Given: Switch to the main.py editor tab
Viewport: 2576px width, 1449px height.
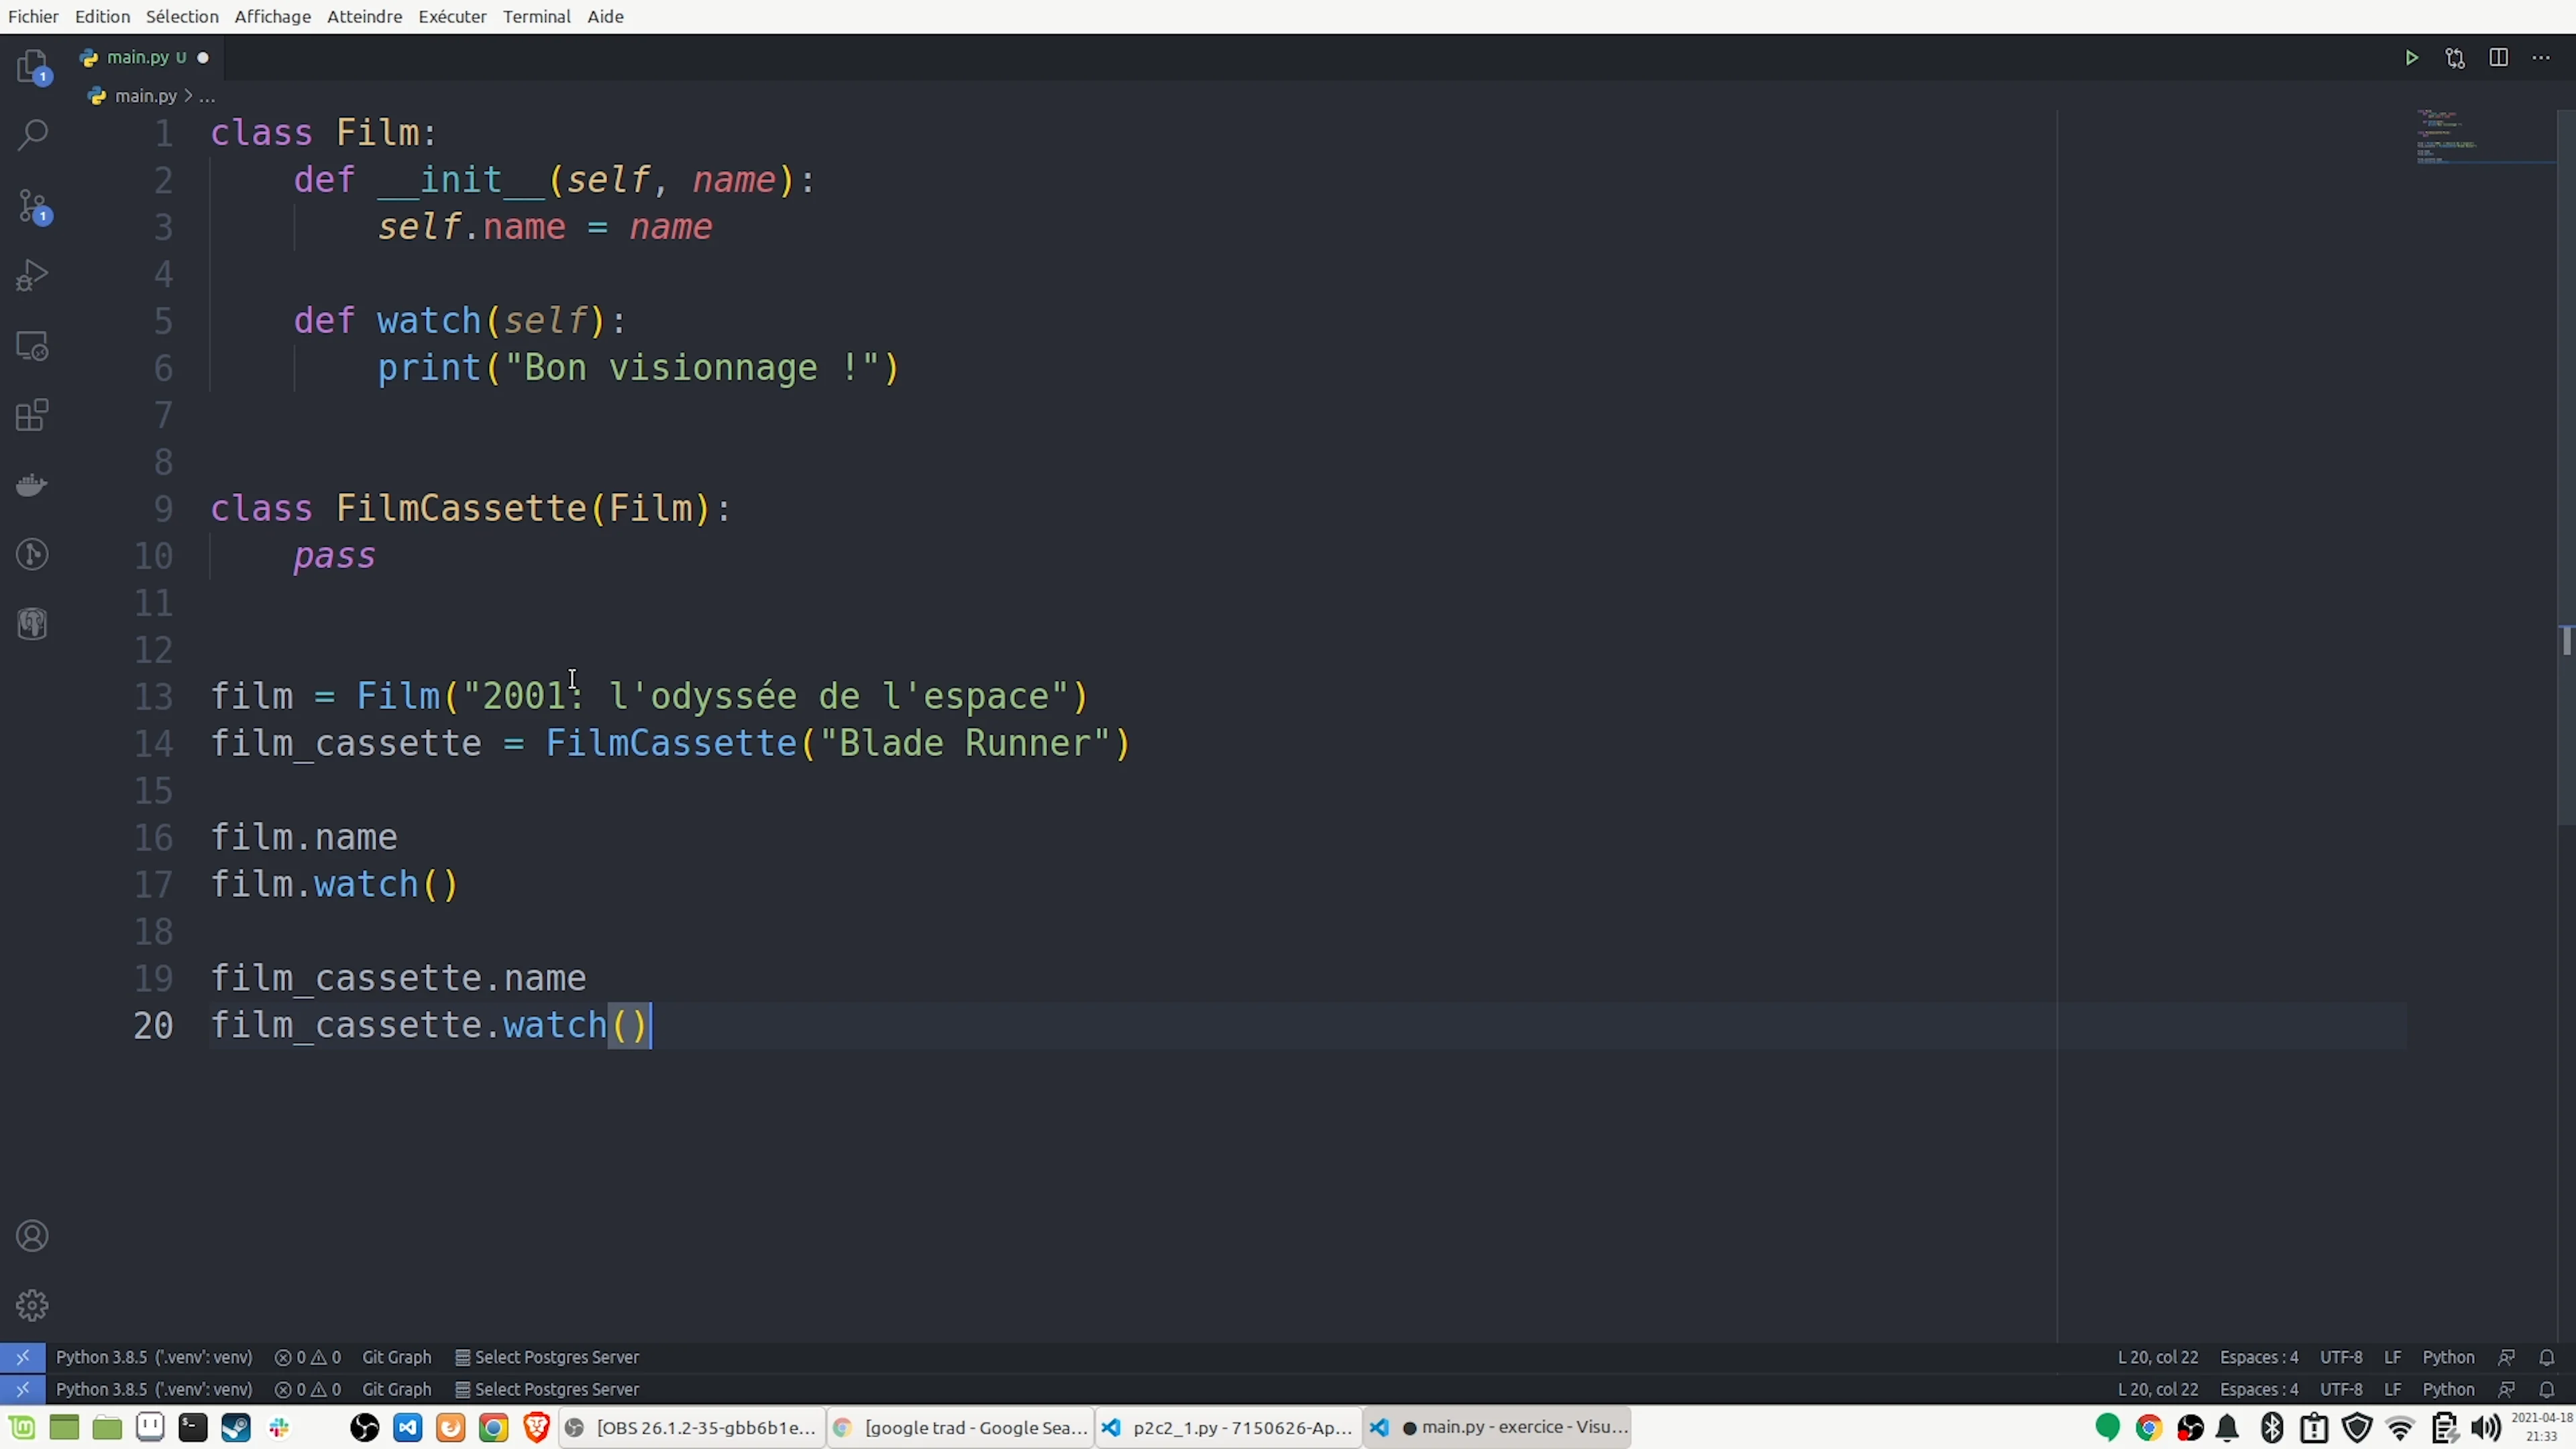Looking at the screenshot, I should click(x=138, y=58).
